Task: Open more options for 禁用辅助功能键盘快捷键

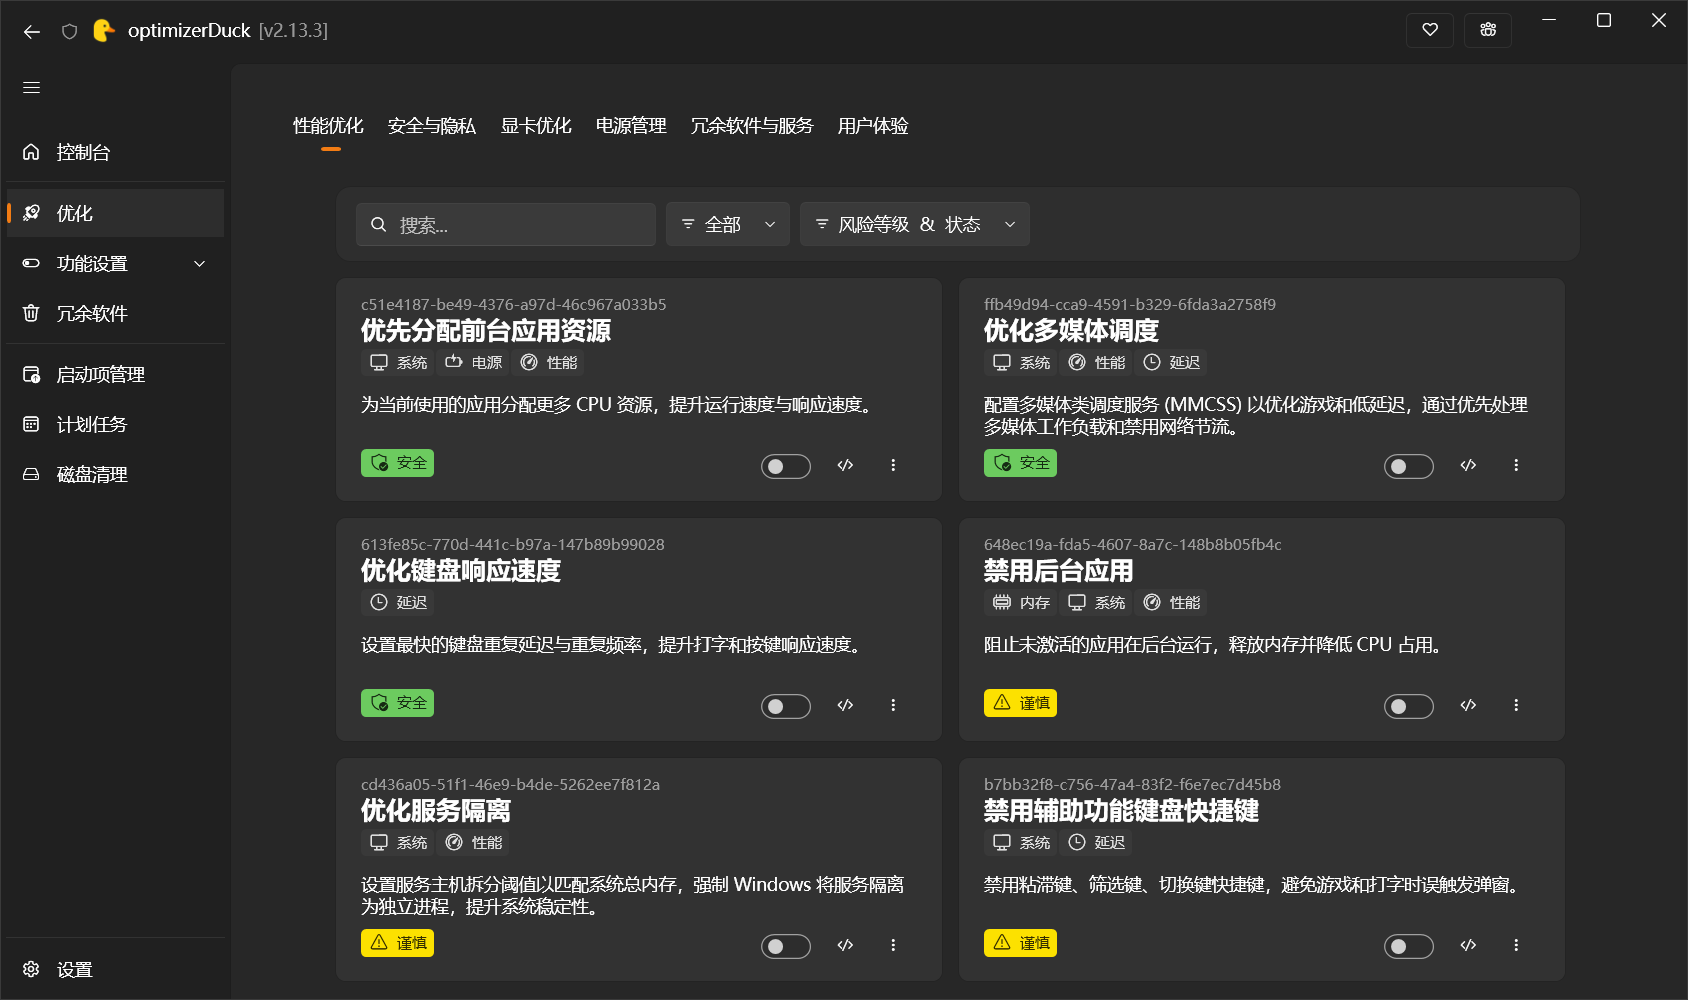Action: tap(1516, 945)
